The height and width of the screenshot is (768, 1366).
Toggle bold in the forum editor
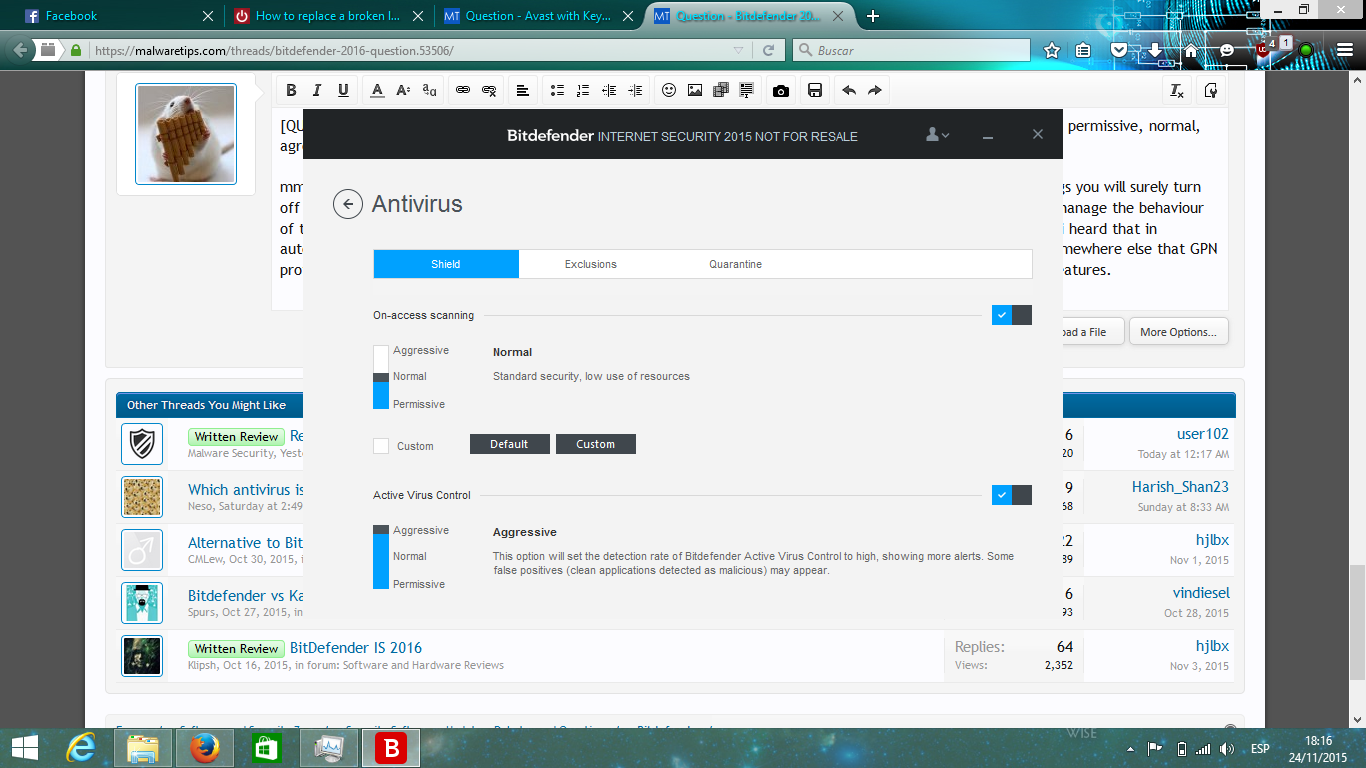tap(291, 90)
